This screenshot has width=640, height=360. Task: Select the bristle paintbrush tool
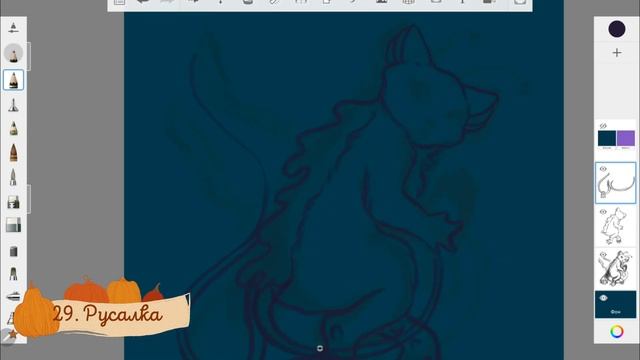click(13, 274)
